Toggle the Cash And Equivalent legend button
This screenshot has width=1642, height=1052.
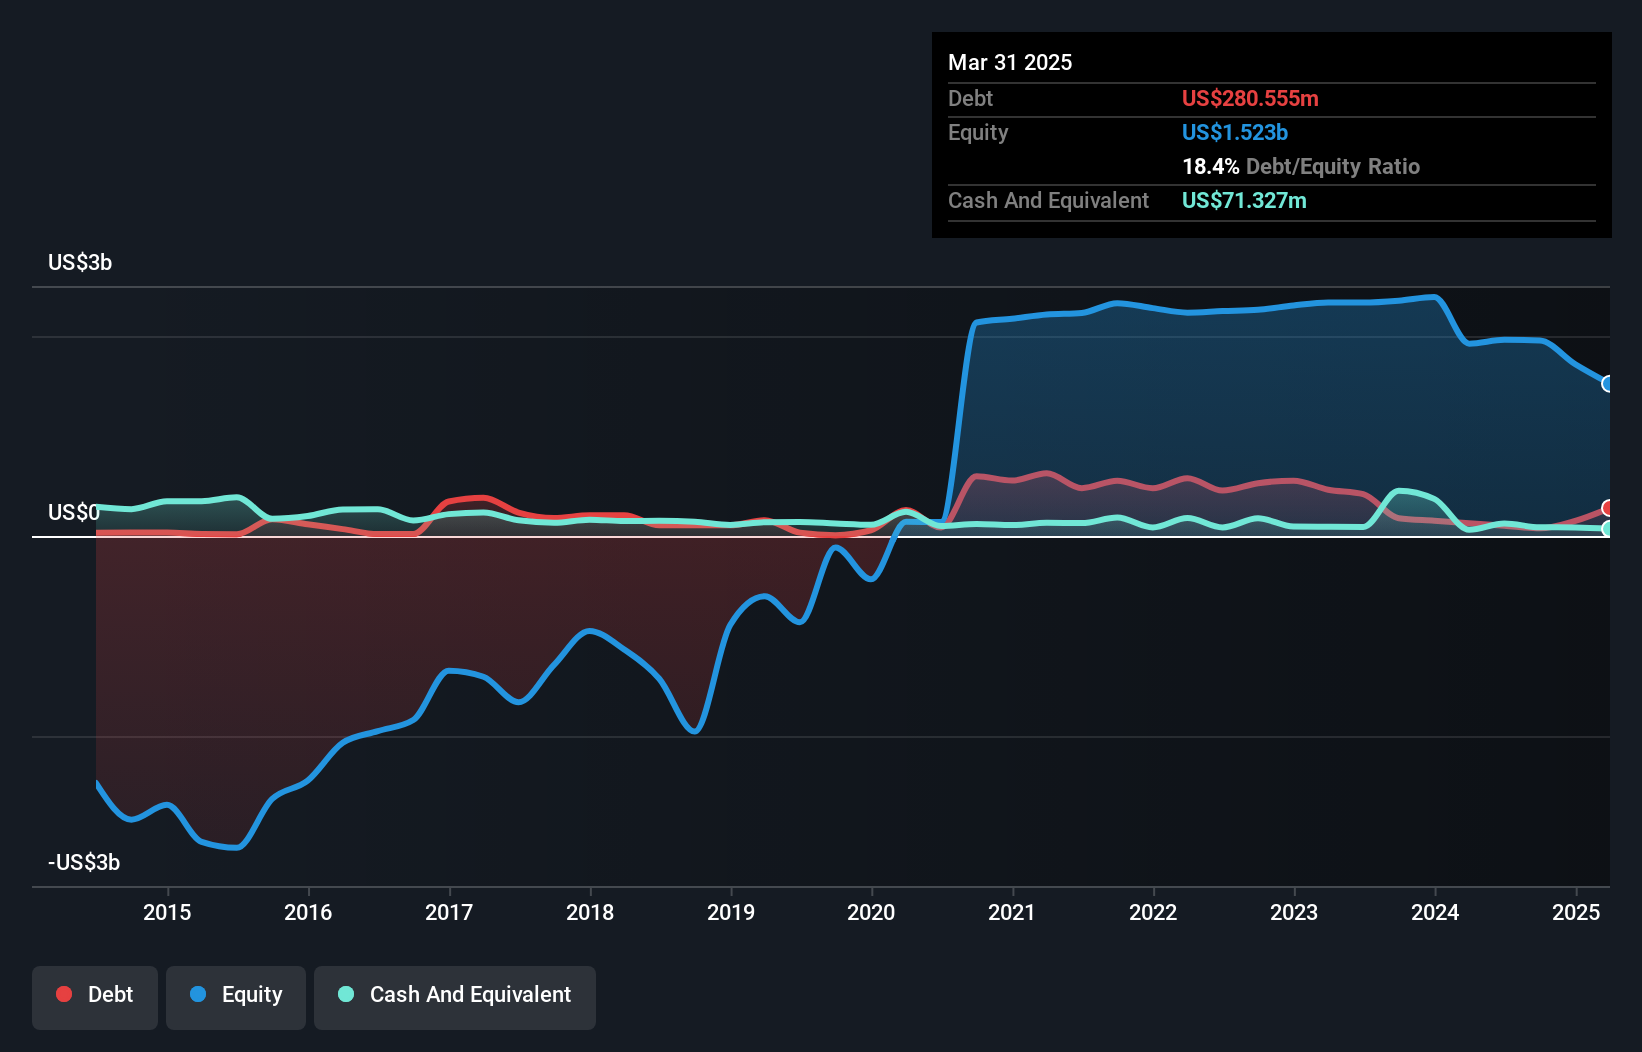[455, 997]
